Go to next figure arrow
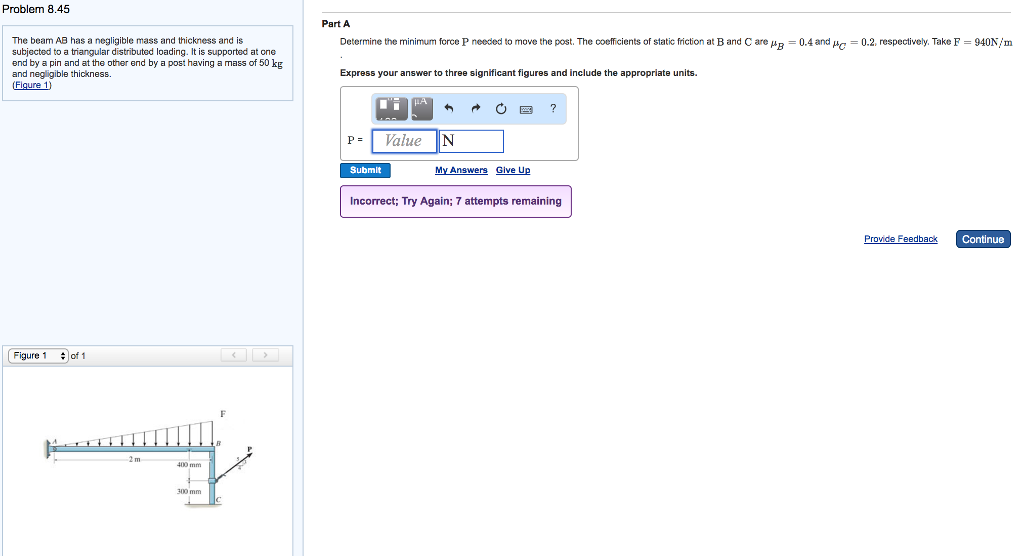The width and height of the screenshot is (1024, 556). point(265,355)
